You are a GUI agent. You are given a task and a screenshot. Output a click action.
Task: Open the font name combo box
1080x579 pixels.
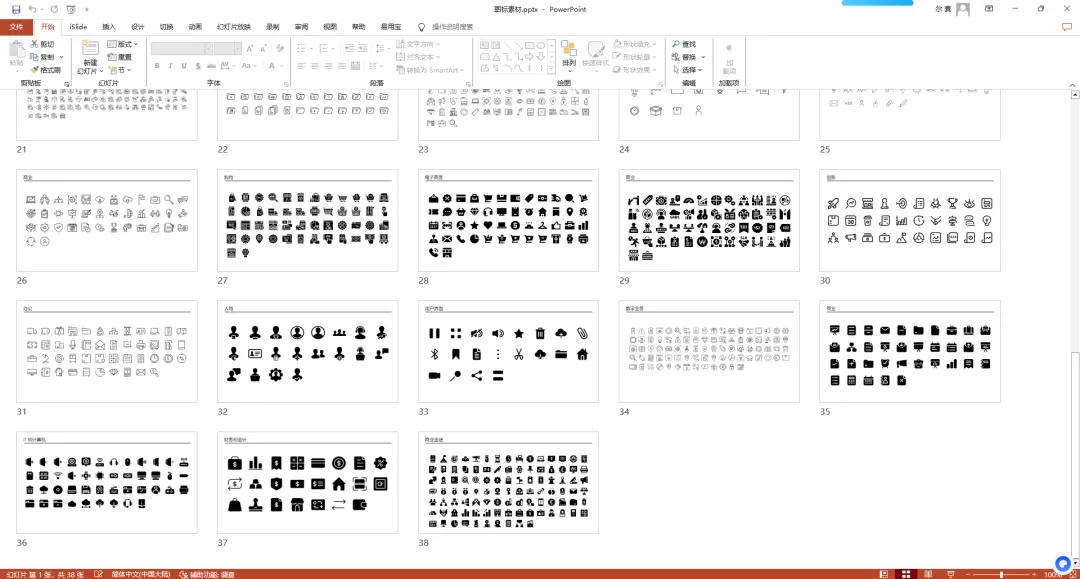click(x=181, y=49)
